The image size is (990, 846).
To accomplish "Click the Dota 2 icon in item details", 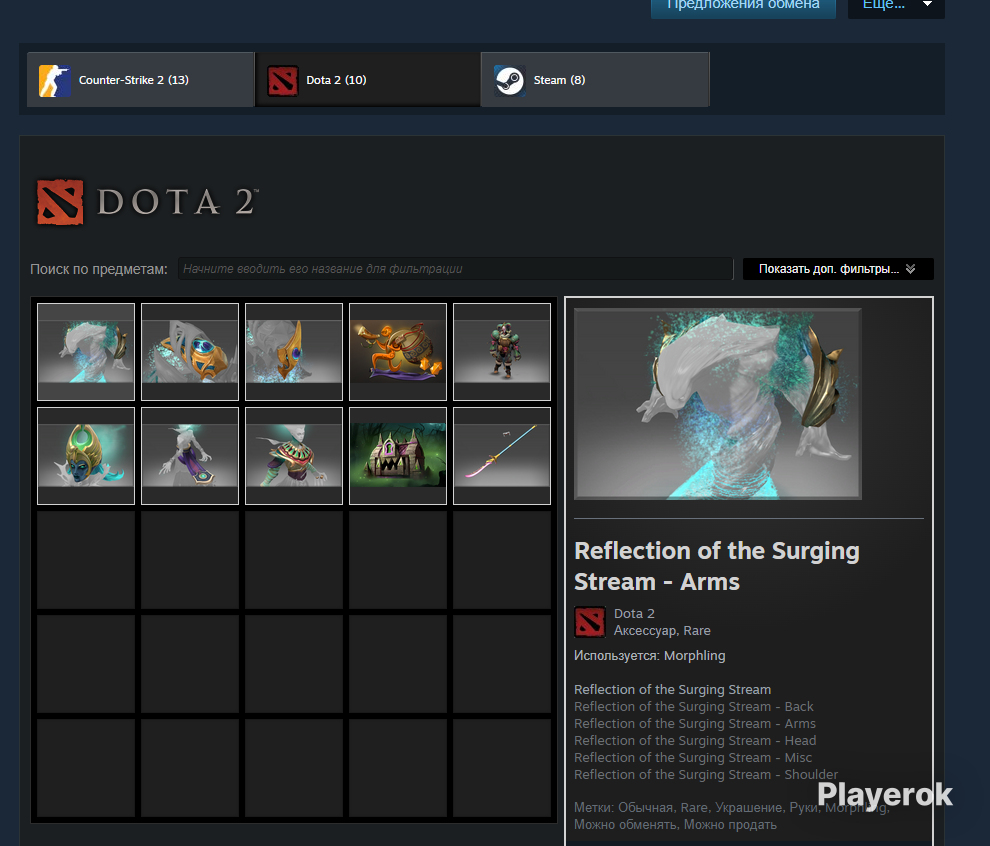I will (x=590, y=622).
